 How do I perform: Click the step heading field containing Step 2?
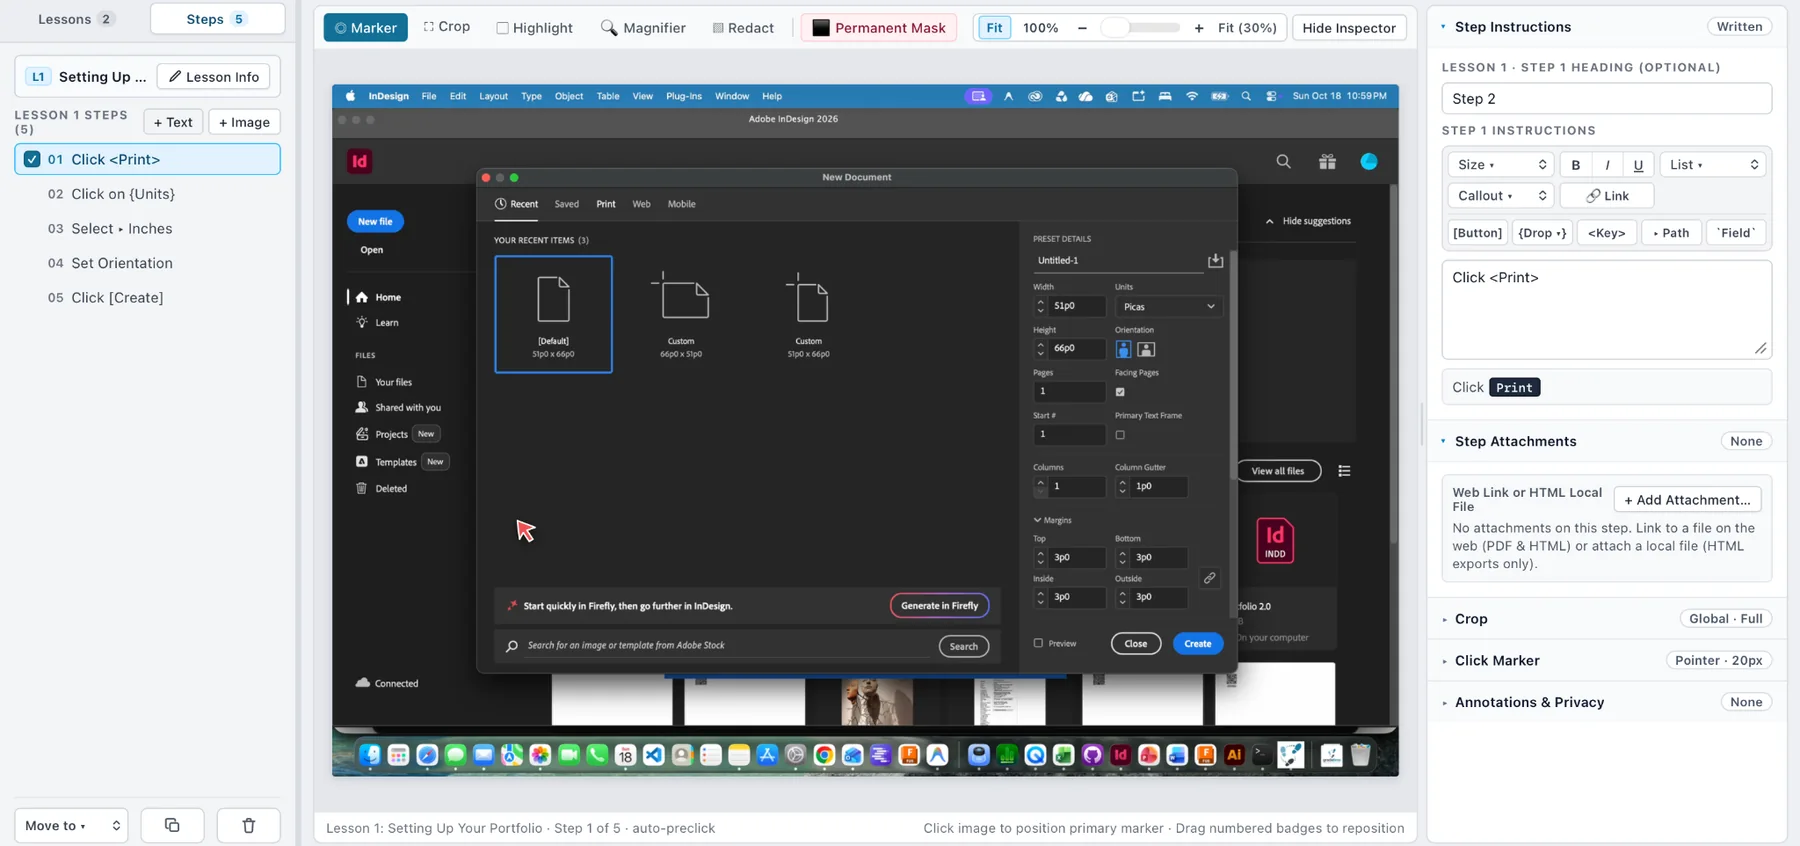(x=1606, y=99)
